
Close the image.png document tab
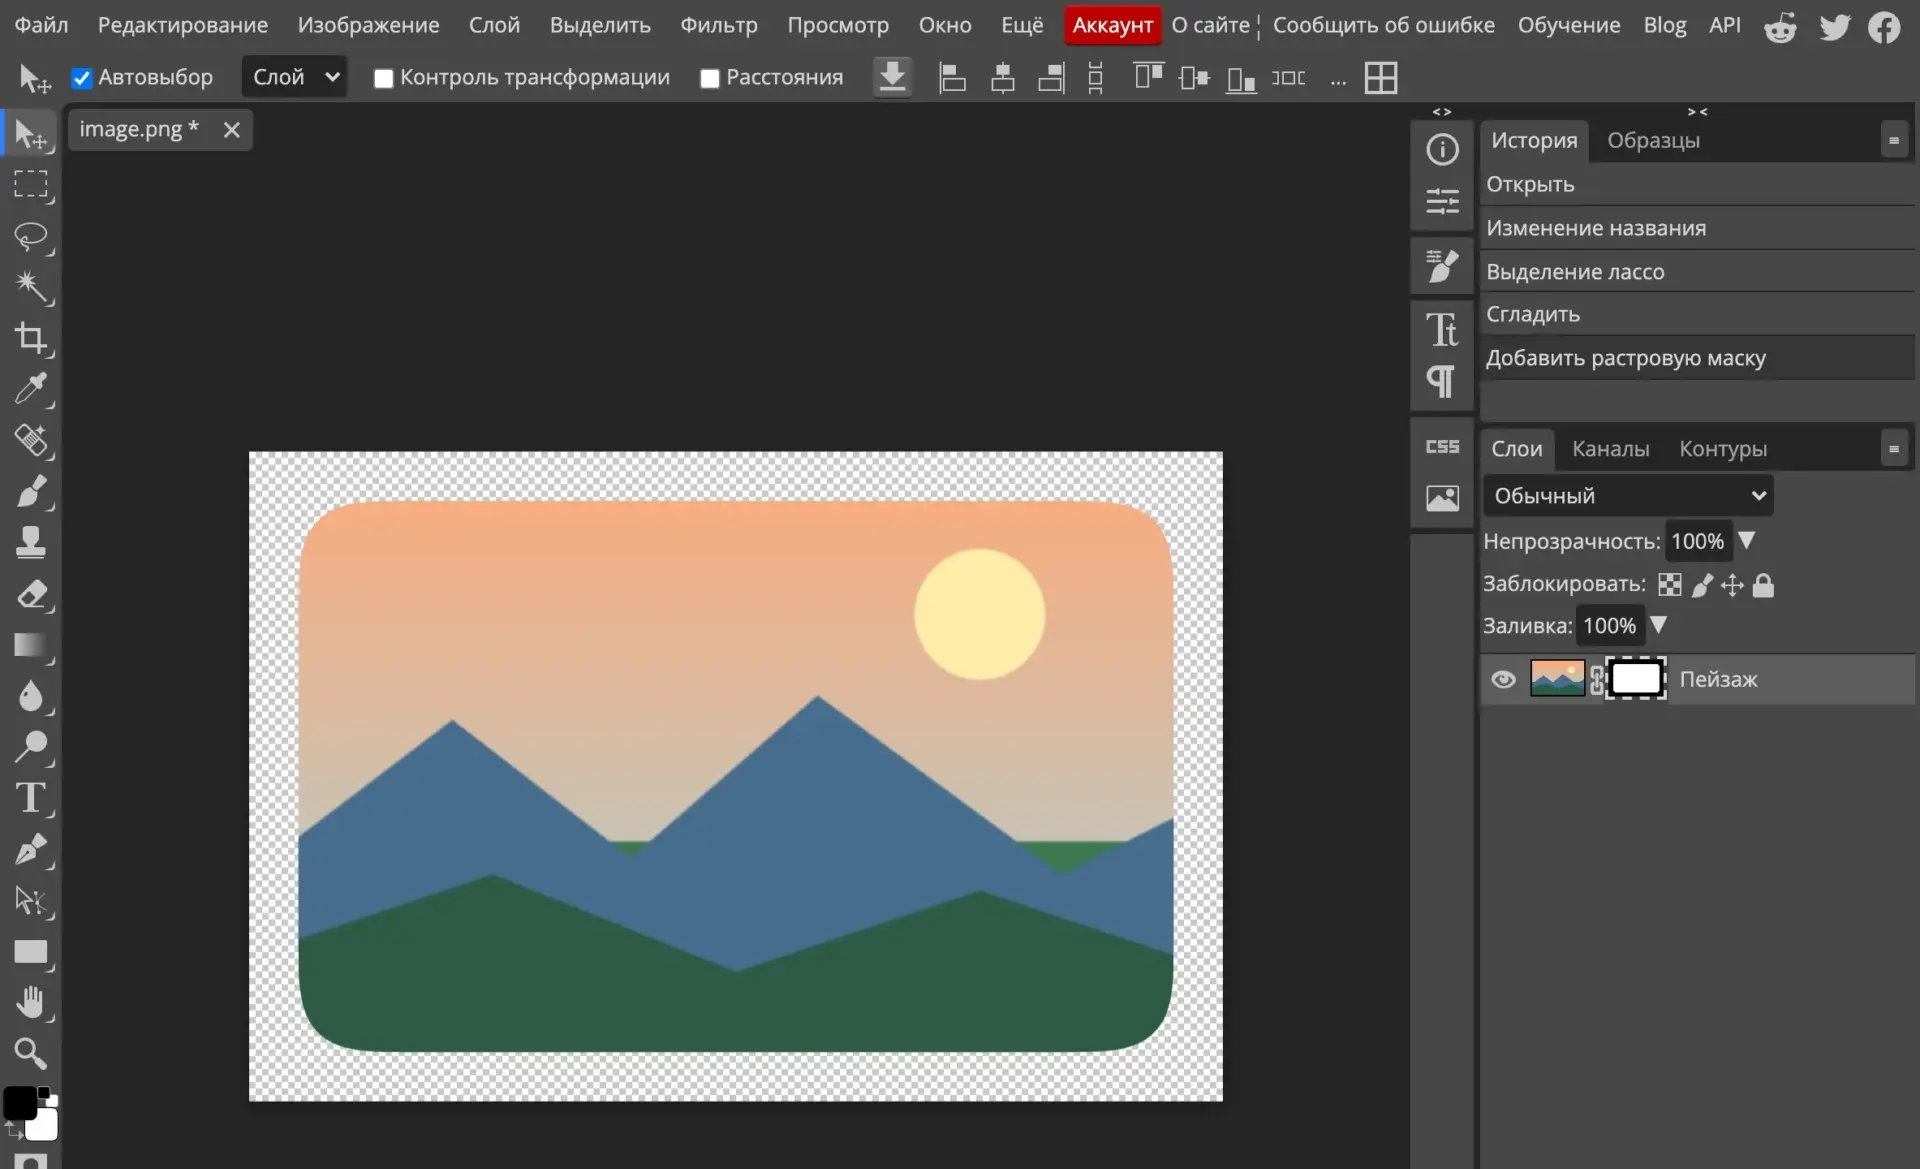[231, 130]
